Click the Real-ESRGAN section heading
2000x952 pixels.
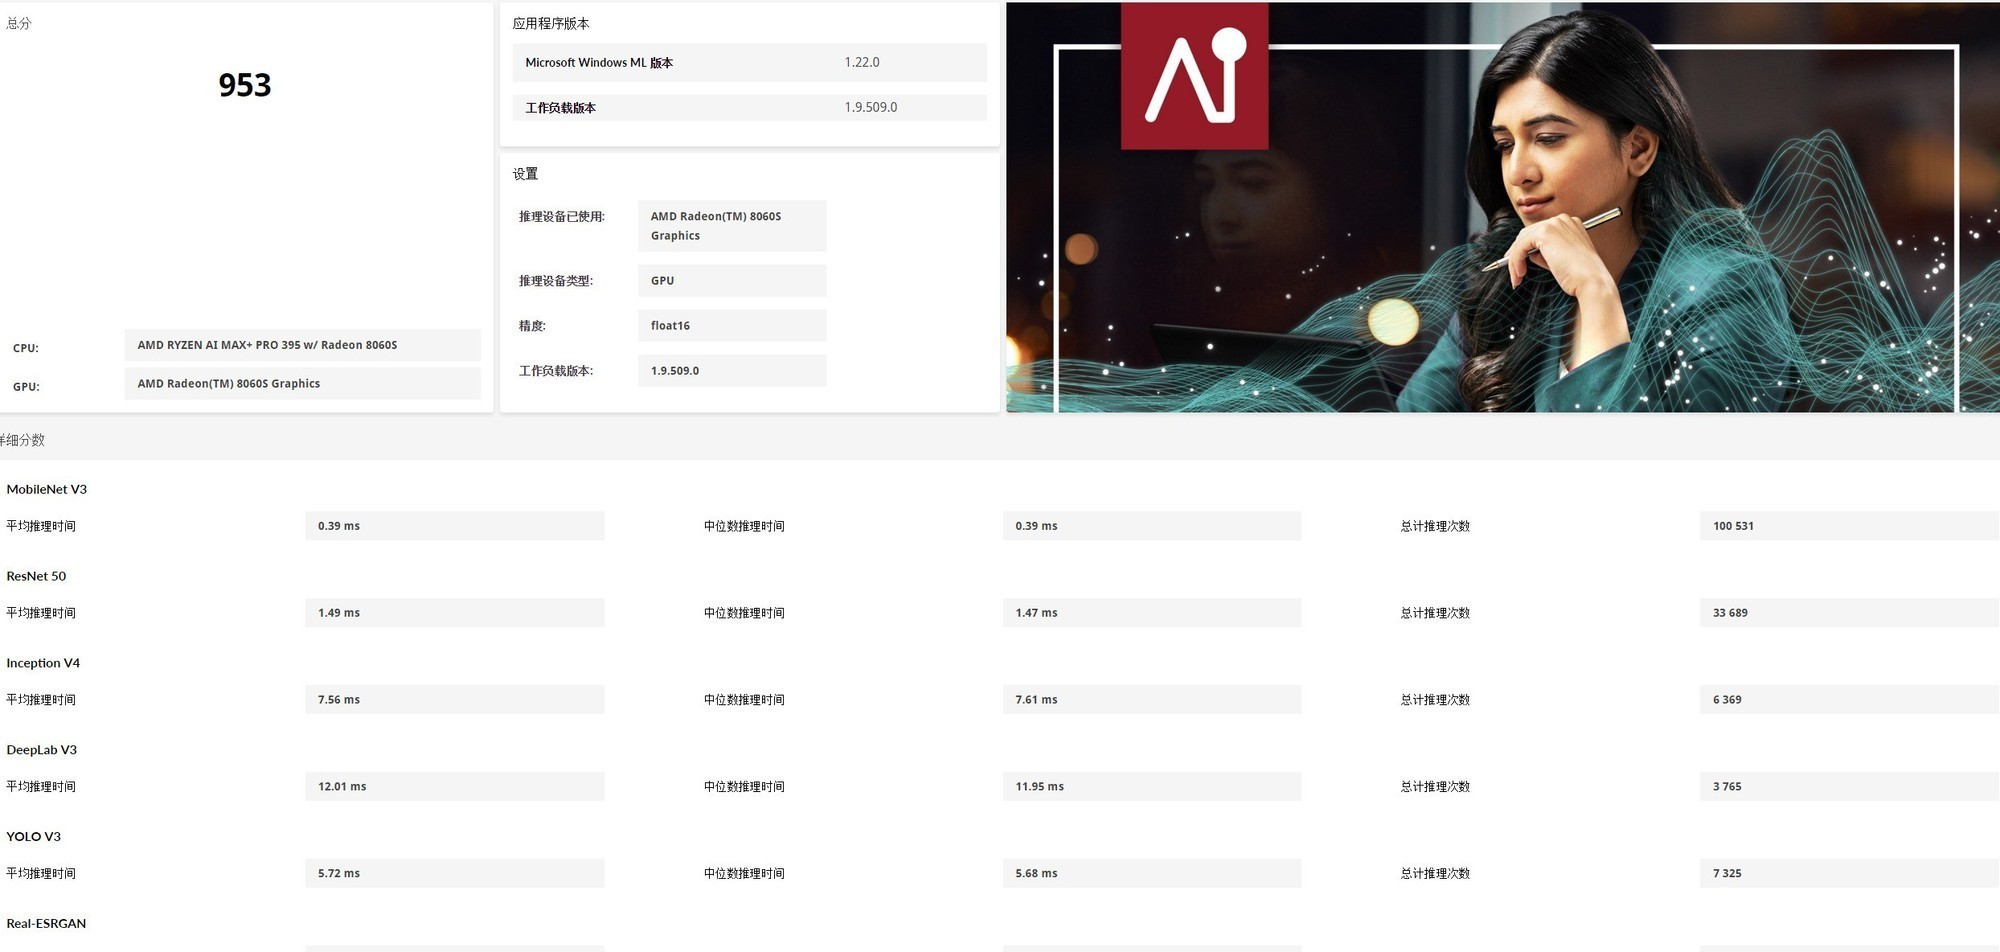pyautogui.click(x=46, y=923)
